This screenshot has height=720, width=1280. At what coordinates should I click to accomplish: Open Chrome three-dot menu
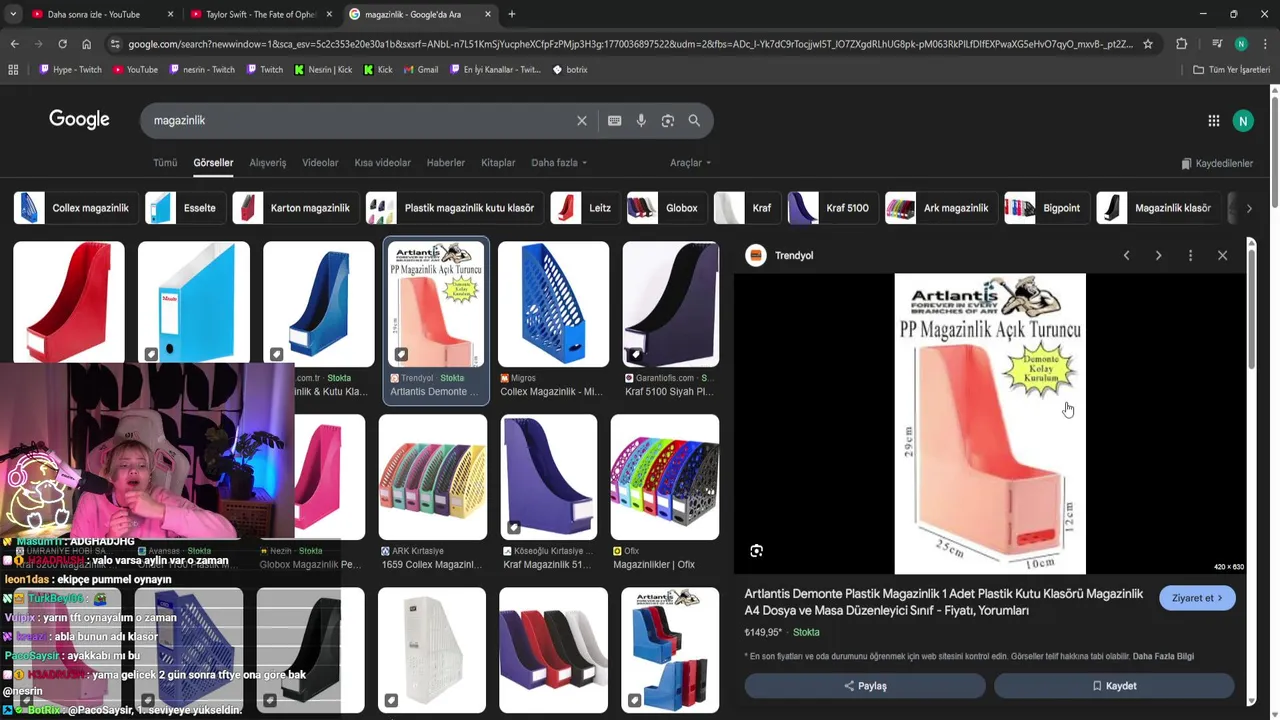pos(1265,44)
